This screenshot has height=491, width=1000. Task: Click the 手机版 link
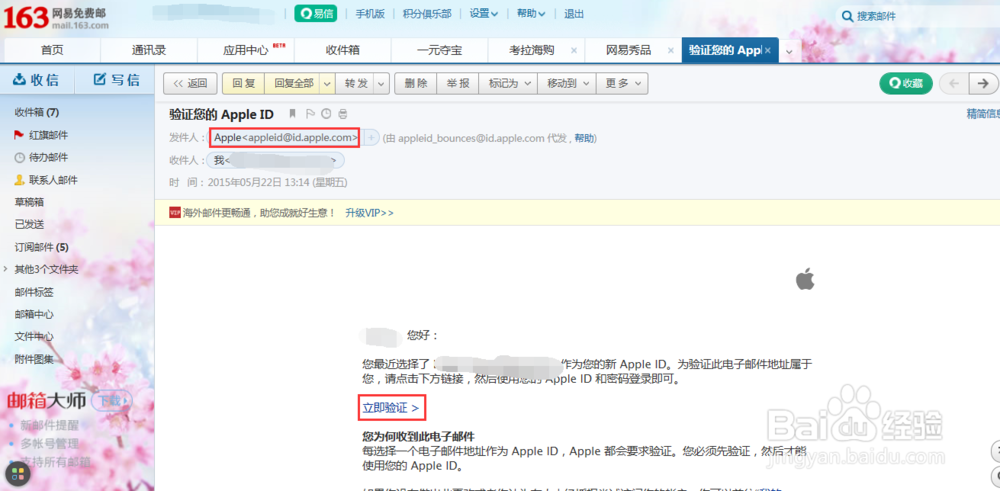tap(370, 14)
